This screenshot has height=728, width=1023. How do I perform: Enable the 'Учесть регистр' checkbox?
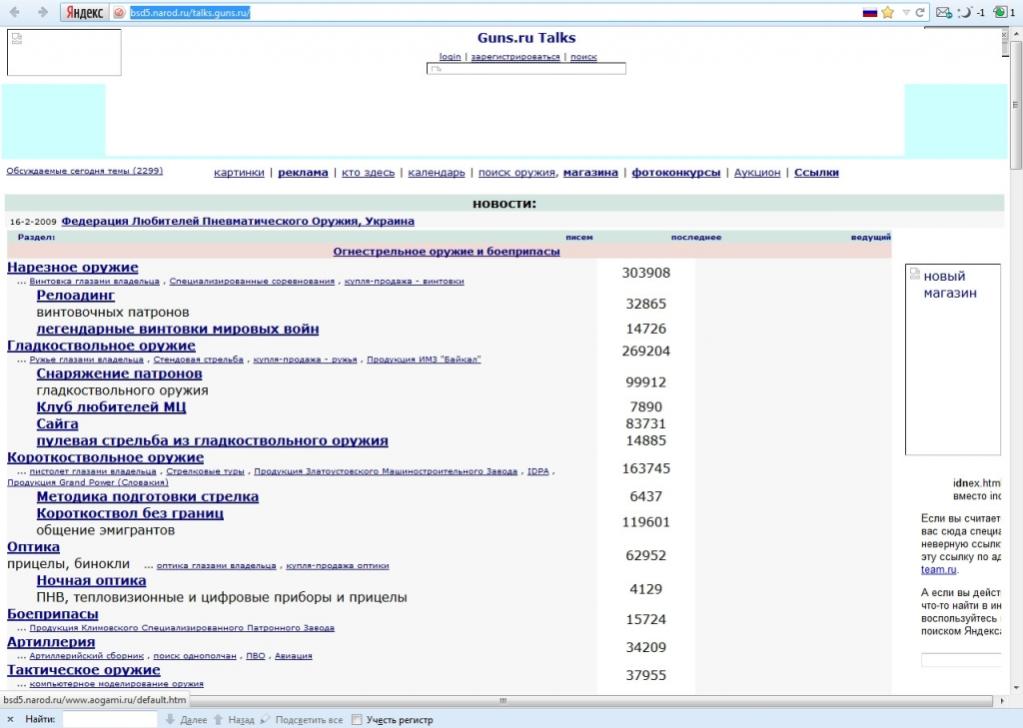click(357, 719)
